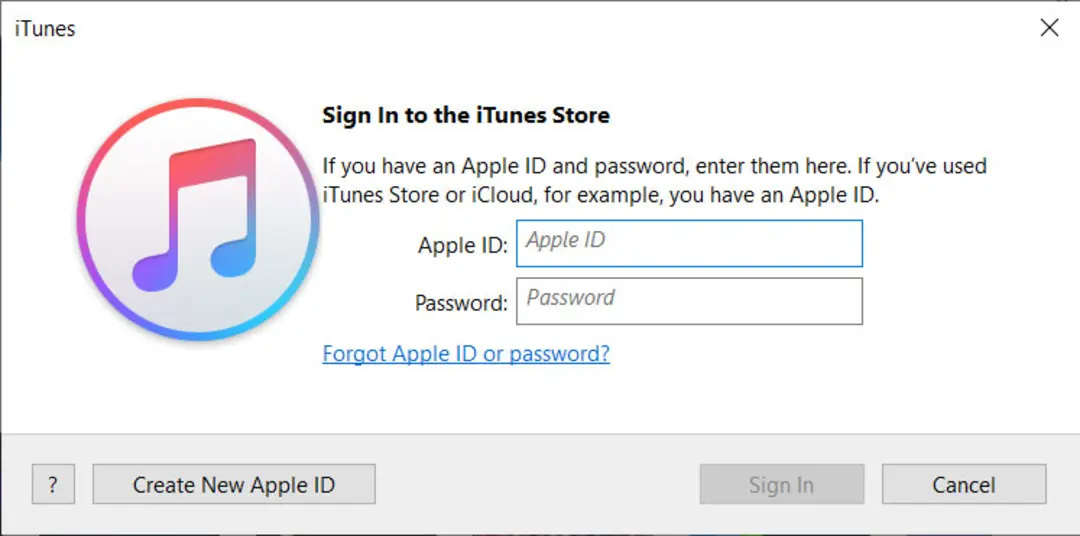1080x536 pixels.
Task: Click the Apple ID description paragraph
Action: pos(654,181)
